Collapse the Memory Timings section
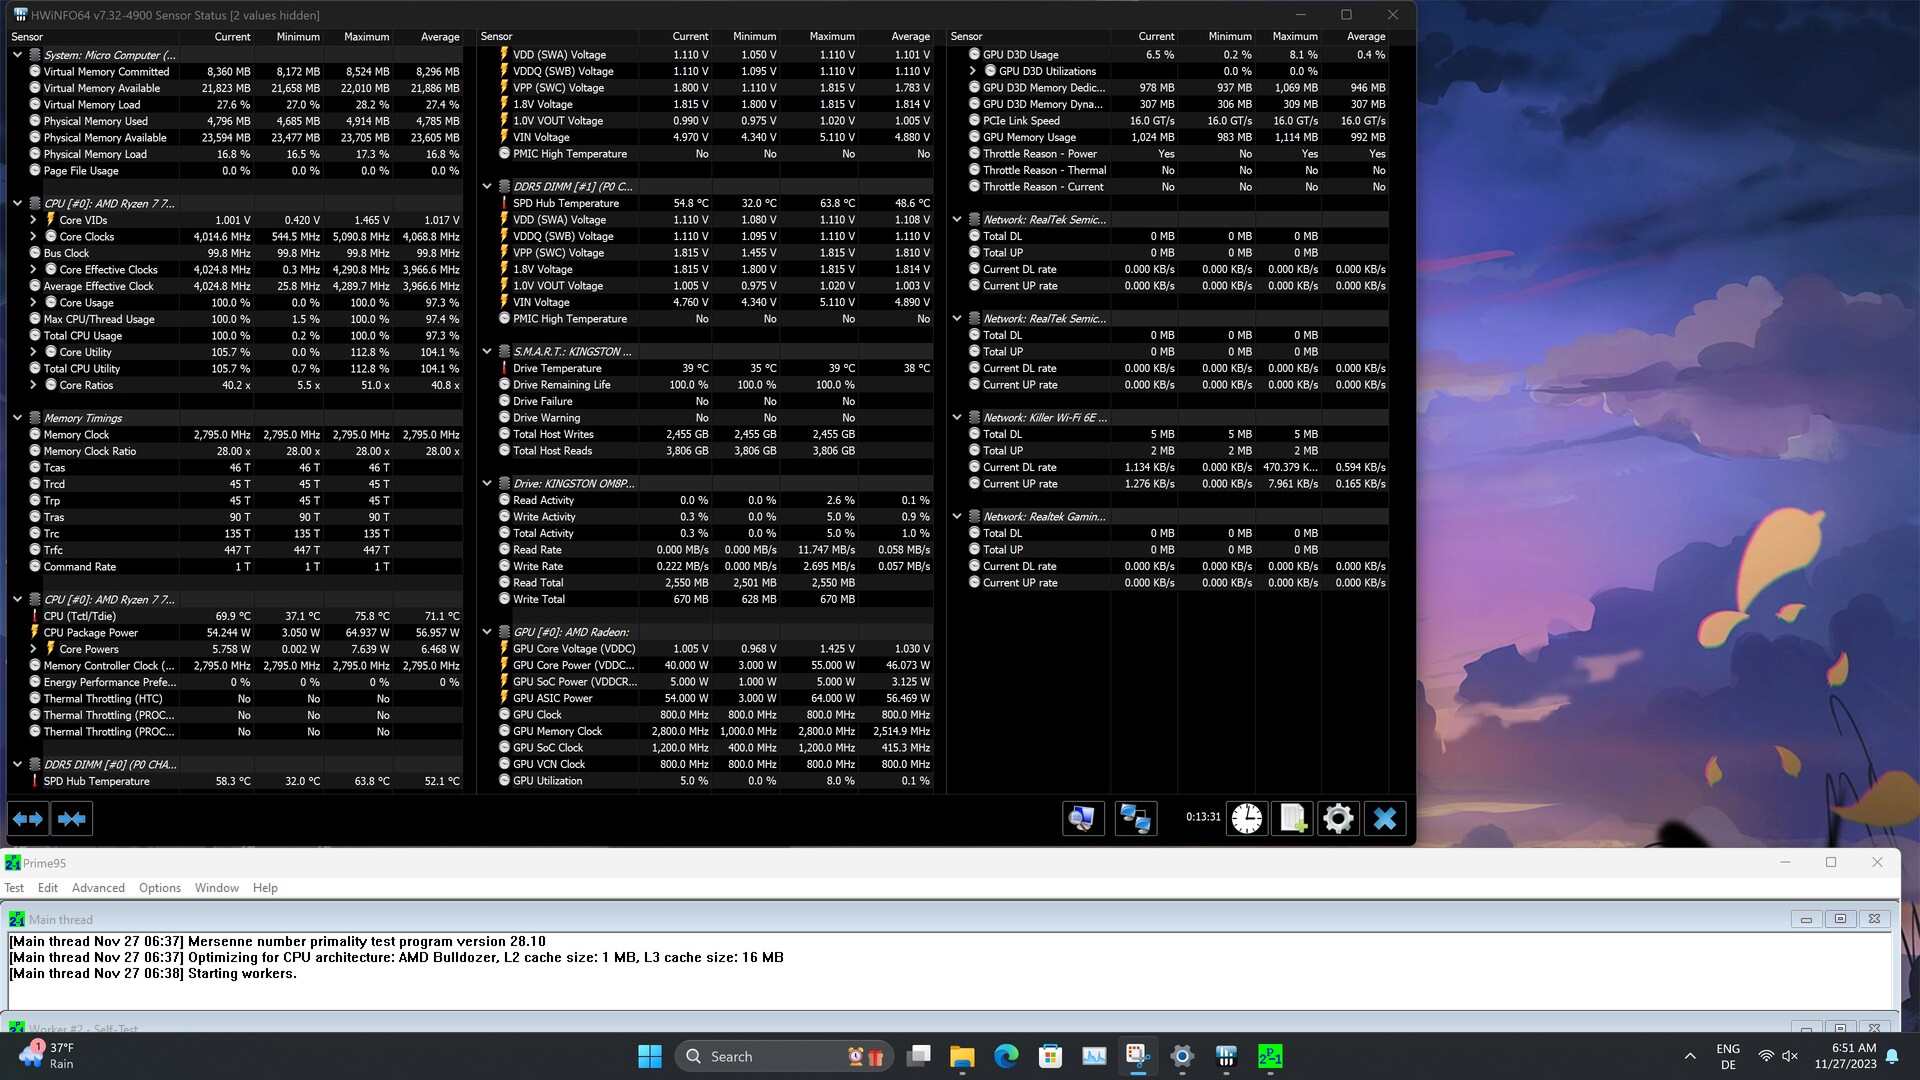This screenshot has height=1080, width=1920. (x=17, y=418)
